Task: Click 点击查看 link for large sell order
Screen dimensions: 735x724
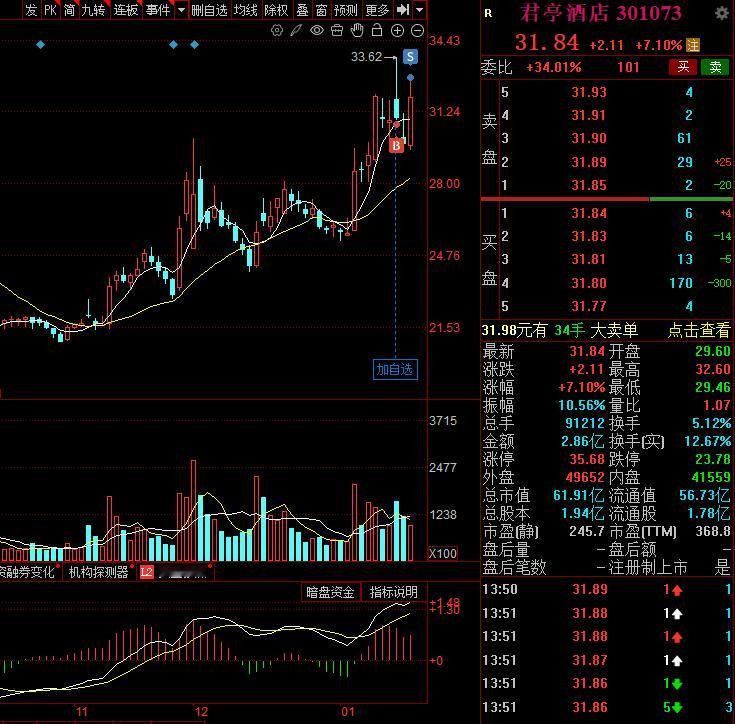Action: 698,330
